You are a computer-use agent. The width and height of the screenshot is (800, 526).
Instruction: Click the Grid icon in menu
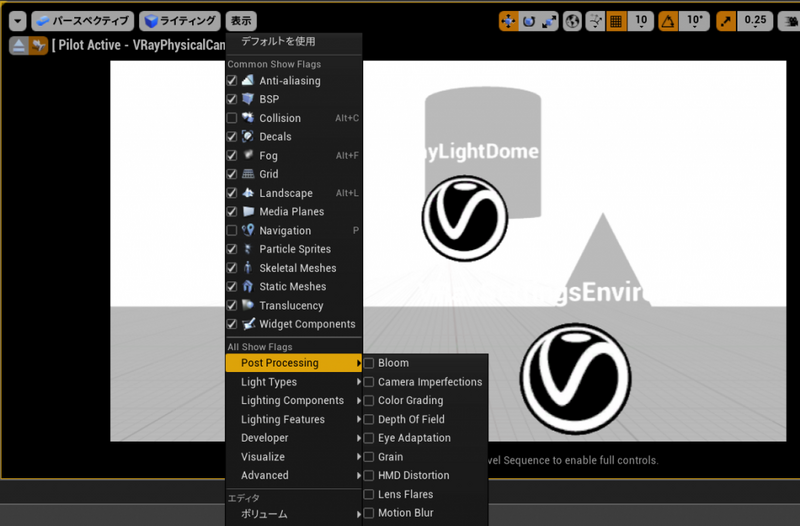248,173
